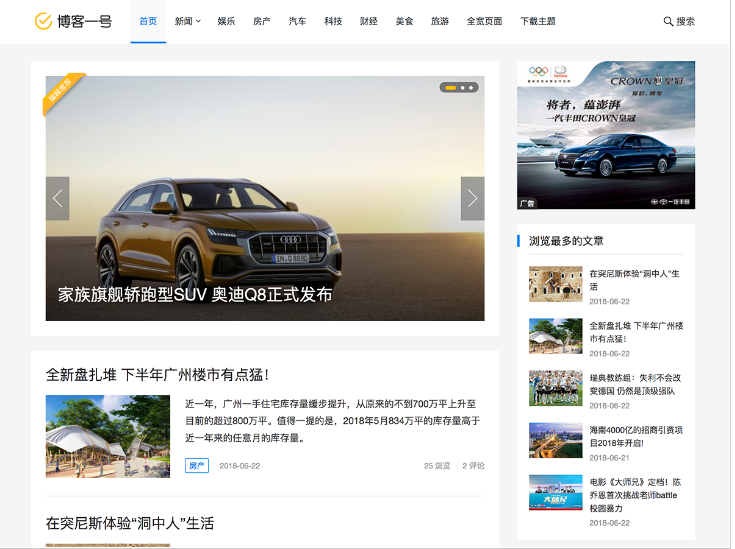
Task: Go to the 旅游 section
Action: coord(440,21)
